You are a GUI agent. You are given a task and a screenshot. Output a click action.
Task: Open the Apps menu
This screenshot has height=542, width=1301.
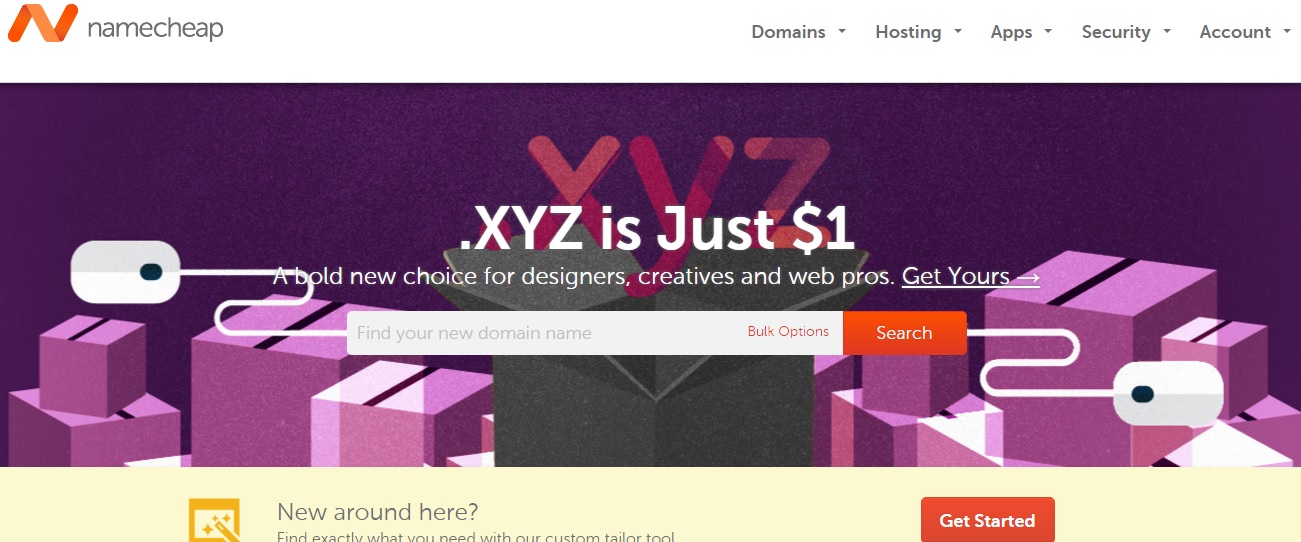[1011, 32]
